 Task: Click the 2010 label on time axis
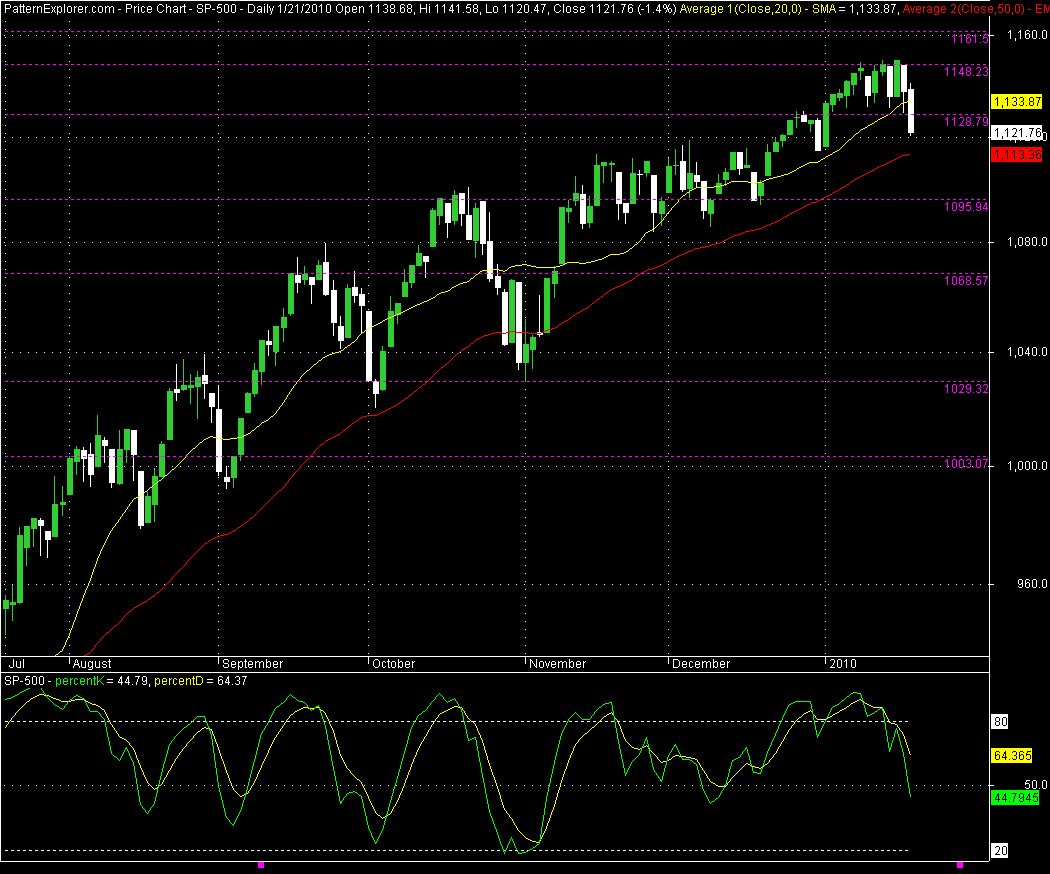[x=842, y=664]
